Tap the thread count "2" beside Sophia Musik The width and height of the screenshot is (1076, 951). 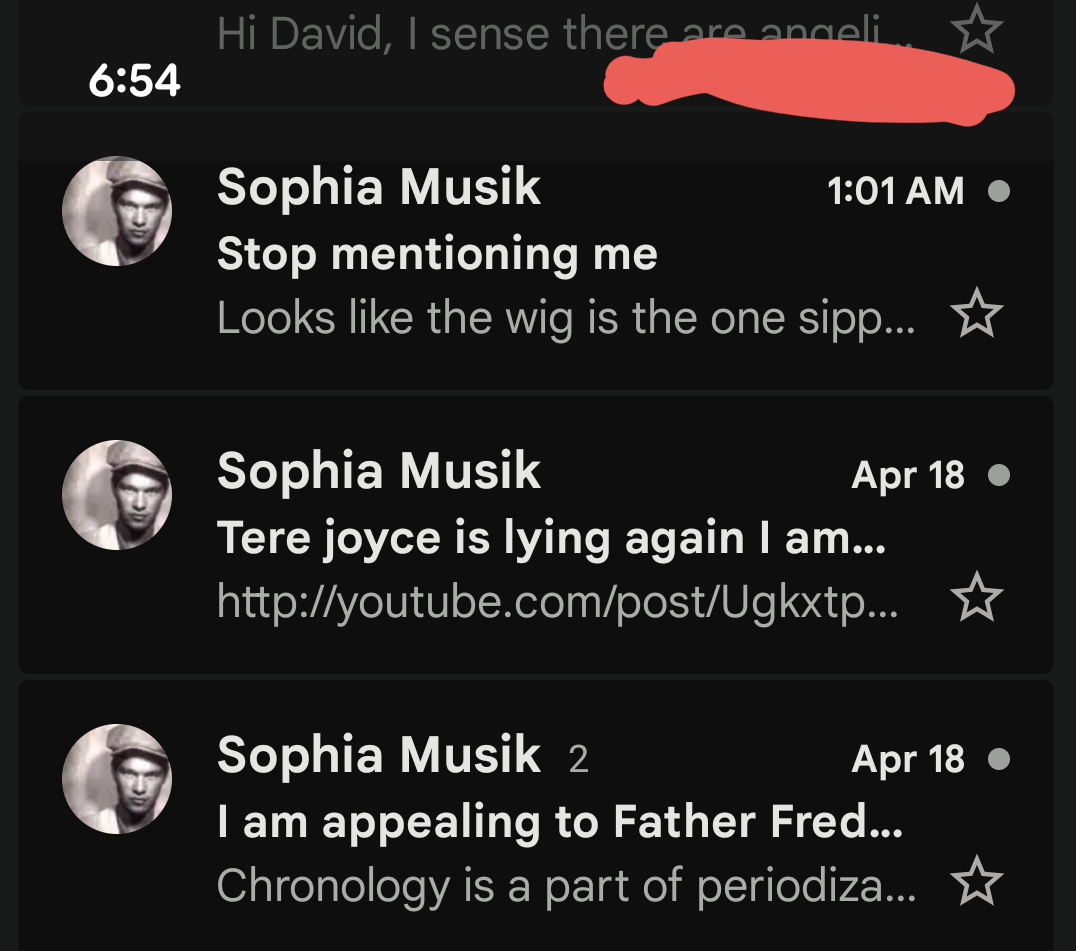578,760
